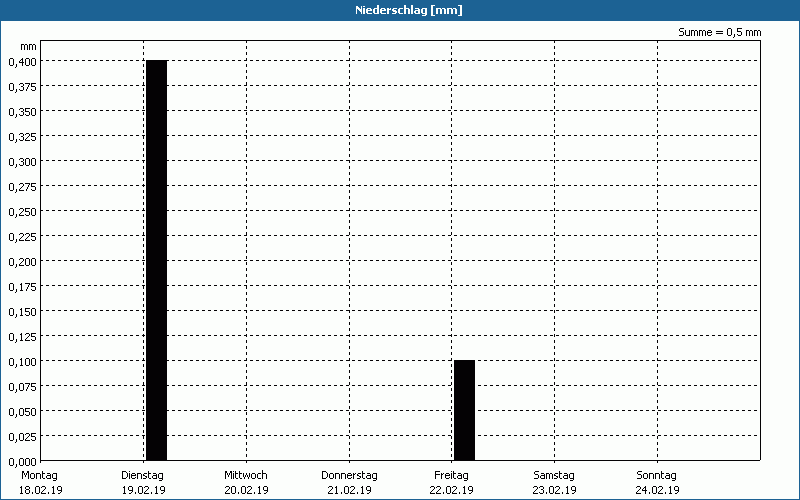Select the Summe = 0,5 mm label
The image size is (800, 500).
click(x=719, y=32)
